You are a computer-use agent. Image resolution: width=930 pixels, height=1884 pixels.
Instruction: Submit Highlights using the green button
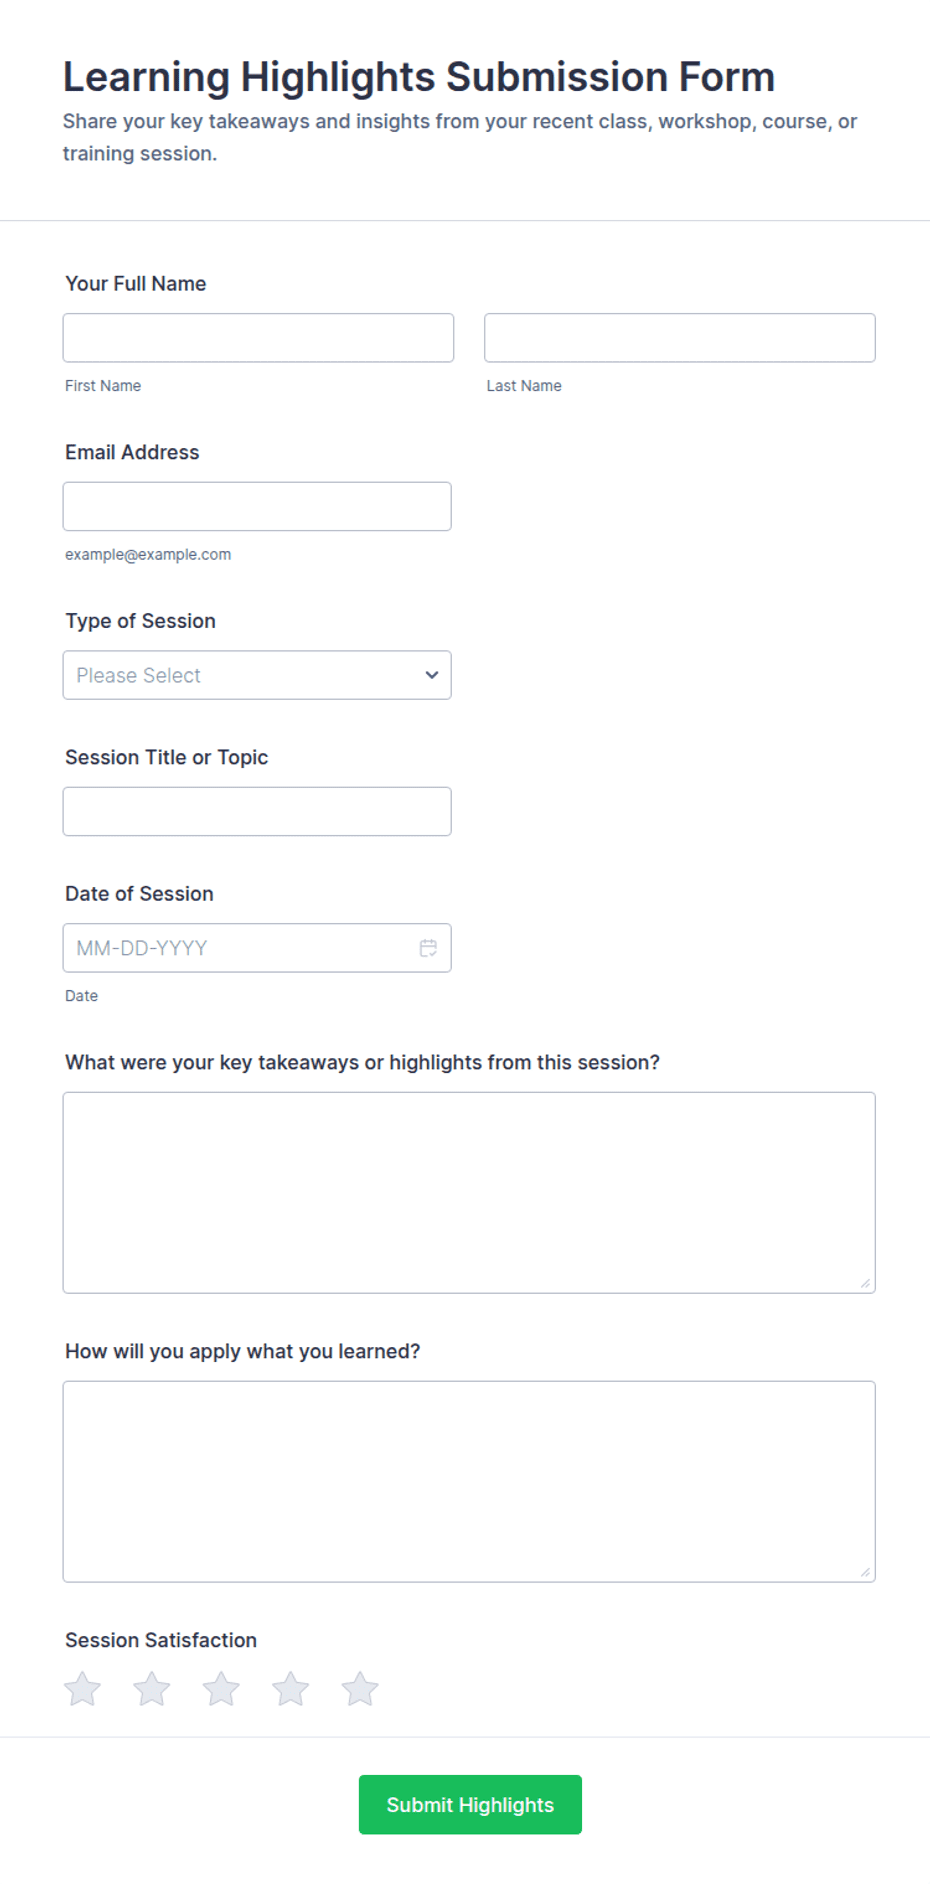[x=470, y=1805]
